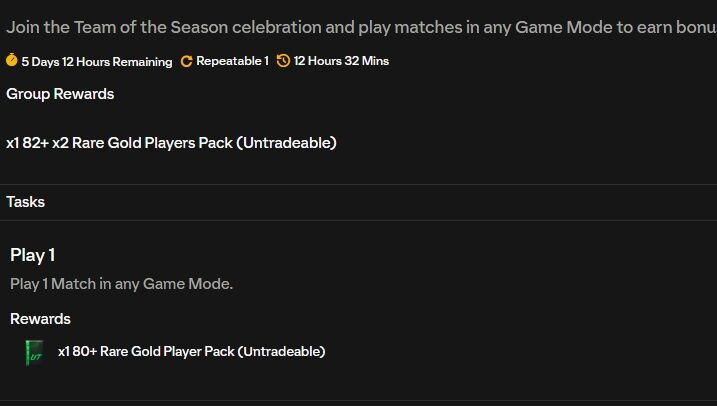Select the 12 Hours 32 Mins timer text
The width and height of the screenshot is (717, 406).
click(341, 61)
